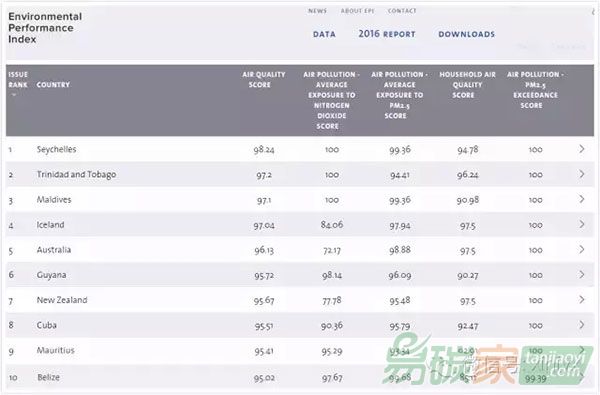Click Iceland's 84.06 nitrogen dioxide score
This screenshot has height=395, width=600.
click(x=332, y=224)
